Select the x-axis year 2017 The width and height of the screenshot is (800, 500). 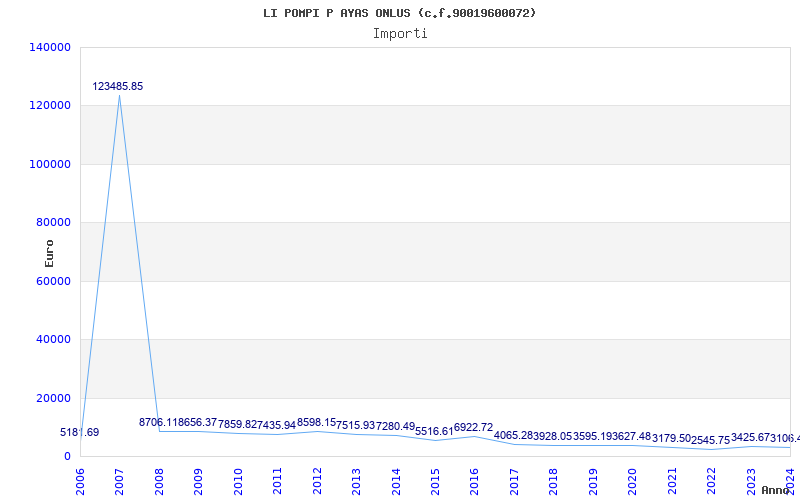pyautogui.click(x=514, y=481)
